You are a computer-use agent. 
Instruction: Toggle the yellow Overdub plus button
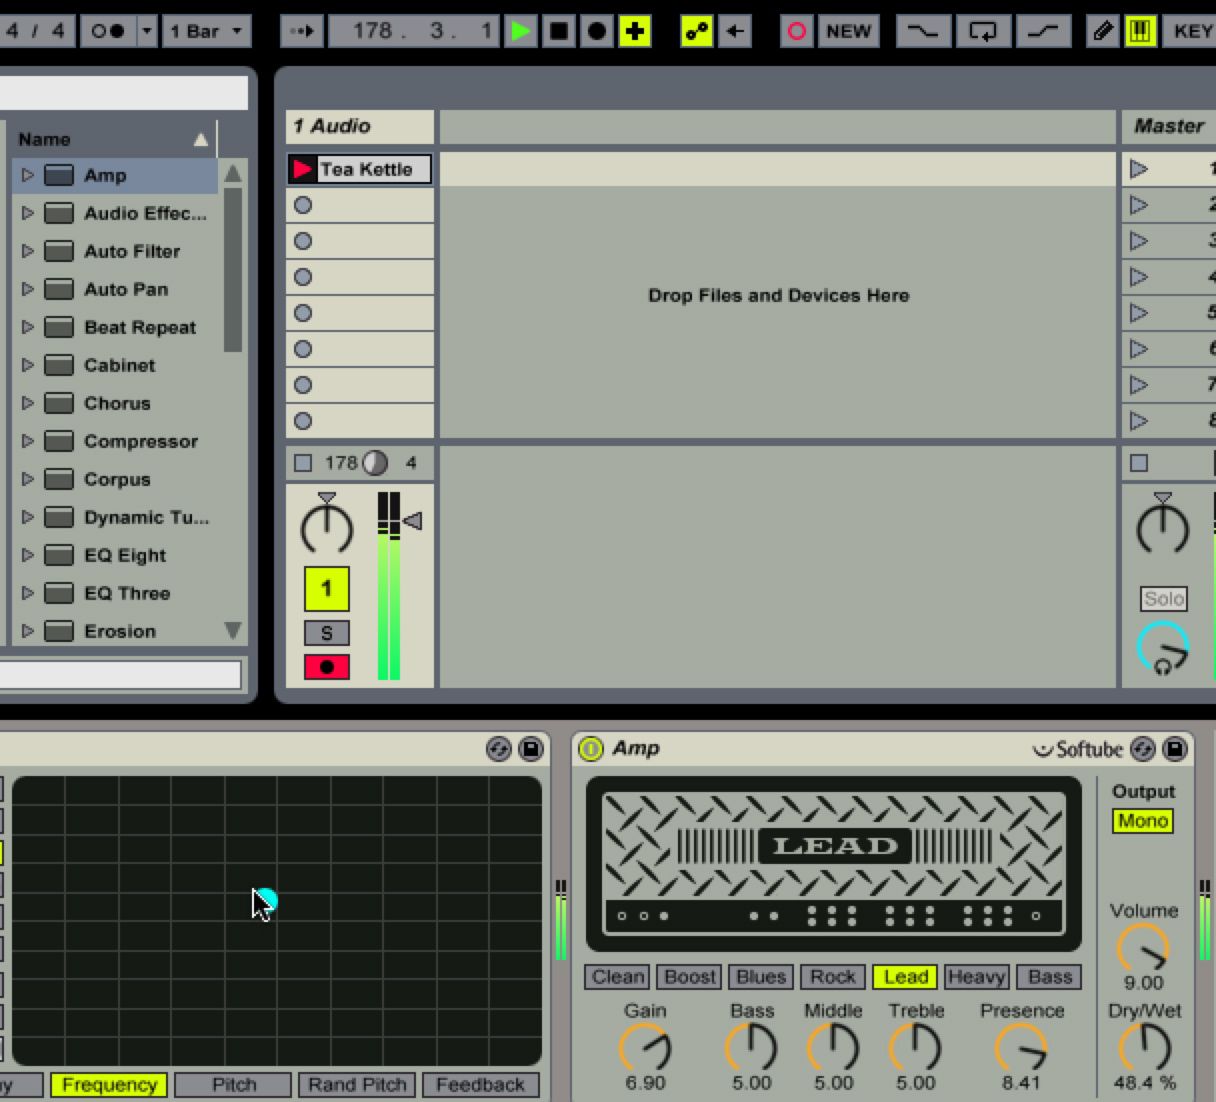[x=635, y=31]
